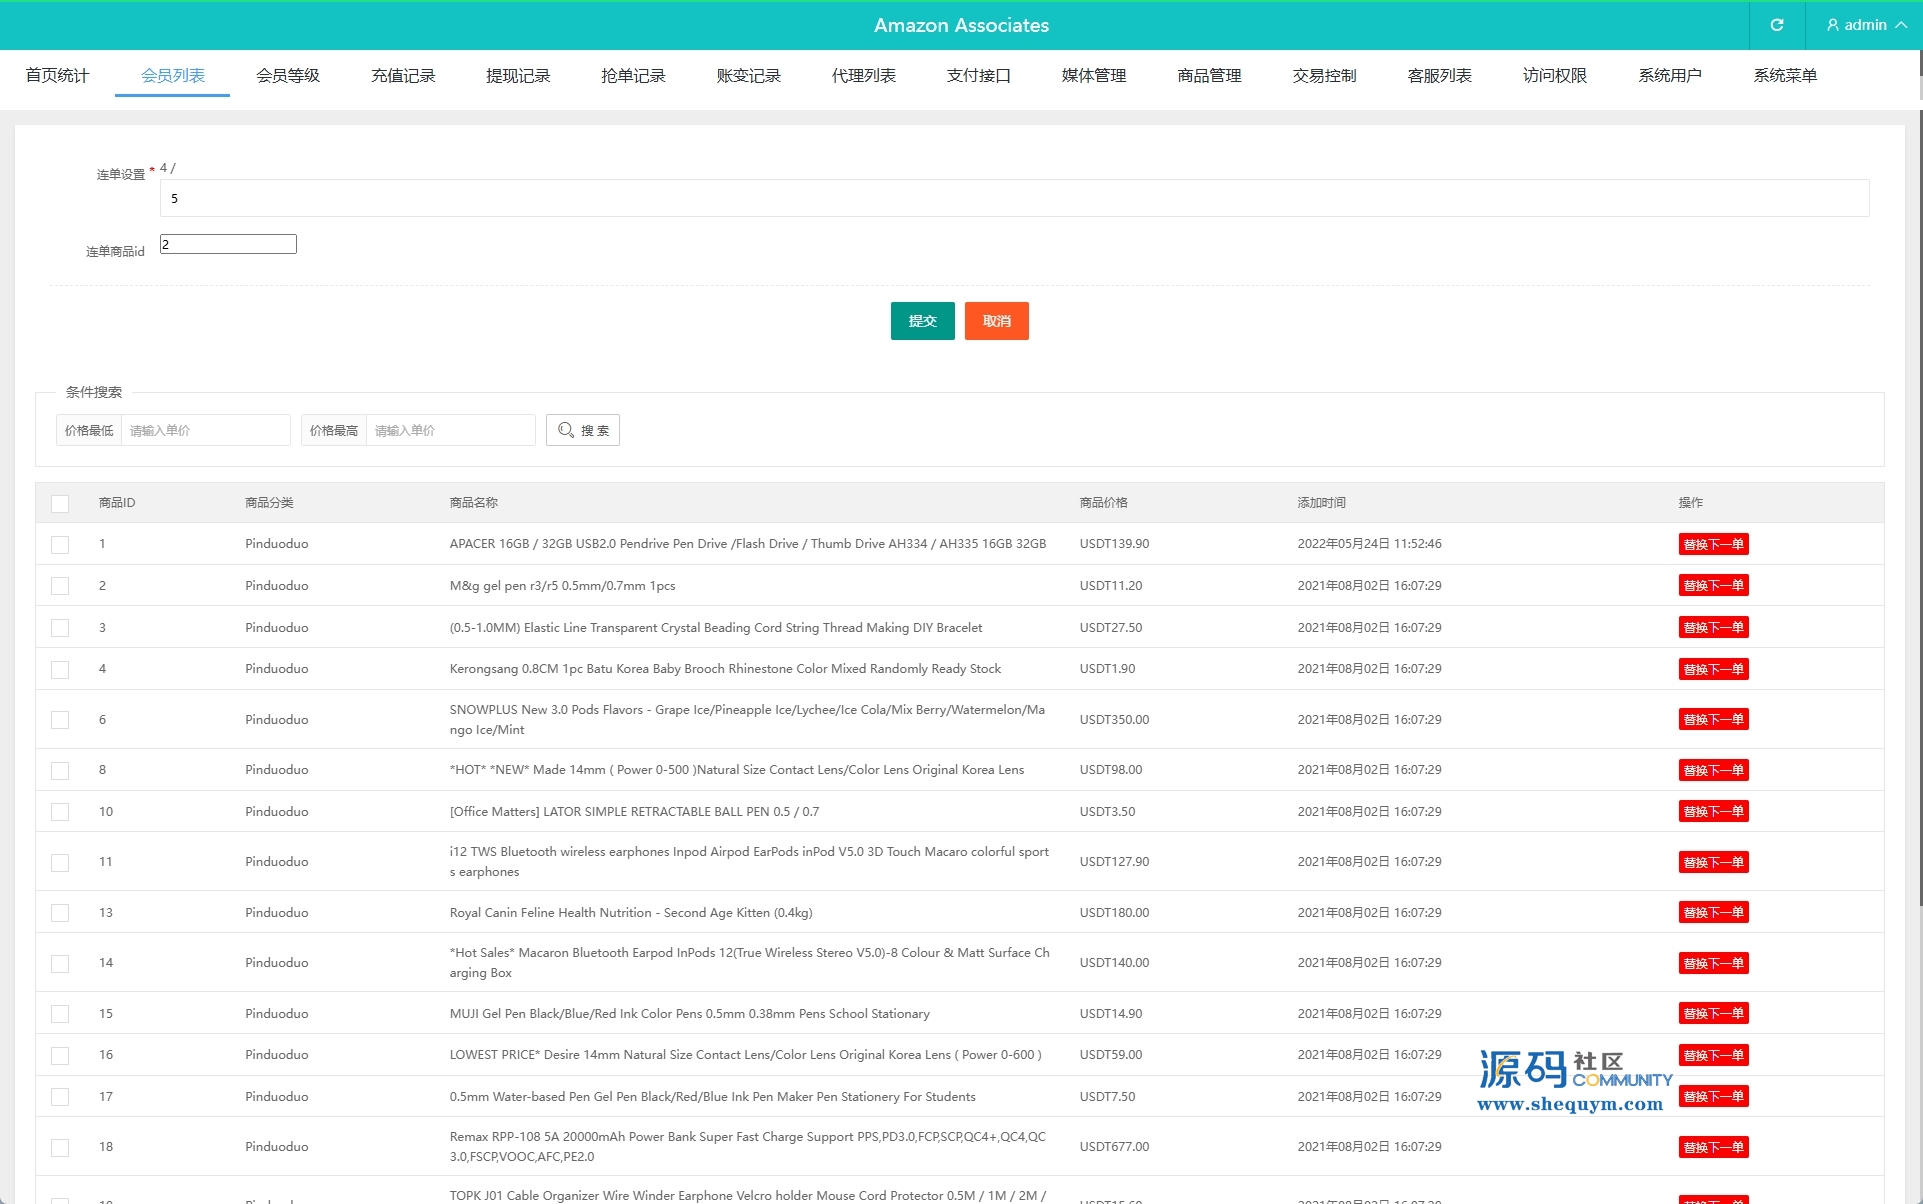
Task: Open the 客服列表 tab
Action: click(x=1440, y=75)
